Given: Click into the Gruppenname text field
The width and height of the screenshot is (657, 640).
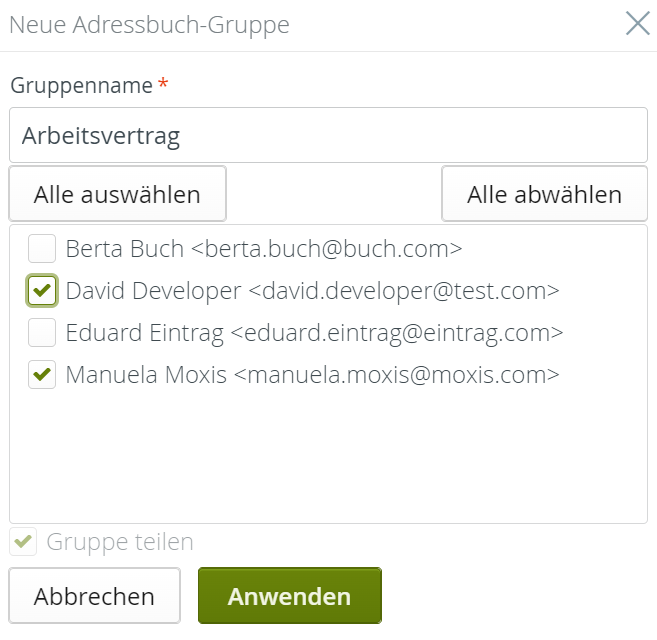Looking at the screenshot, I should (x=328, y=135).
